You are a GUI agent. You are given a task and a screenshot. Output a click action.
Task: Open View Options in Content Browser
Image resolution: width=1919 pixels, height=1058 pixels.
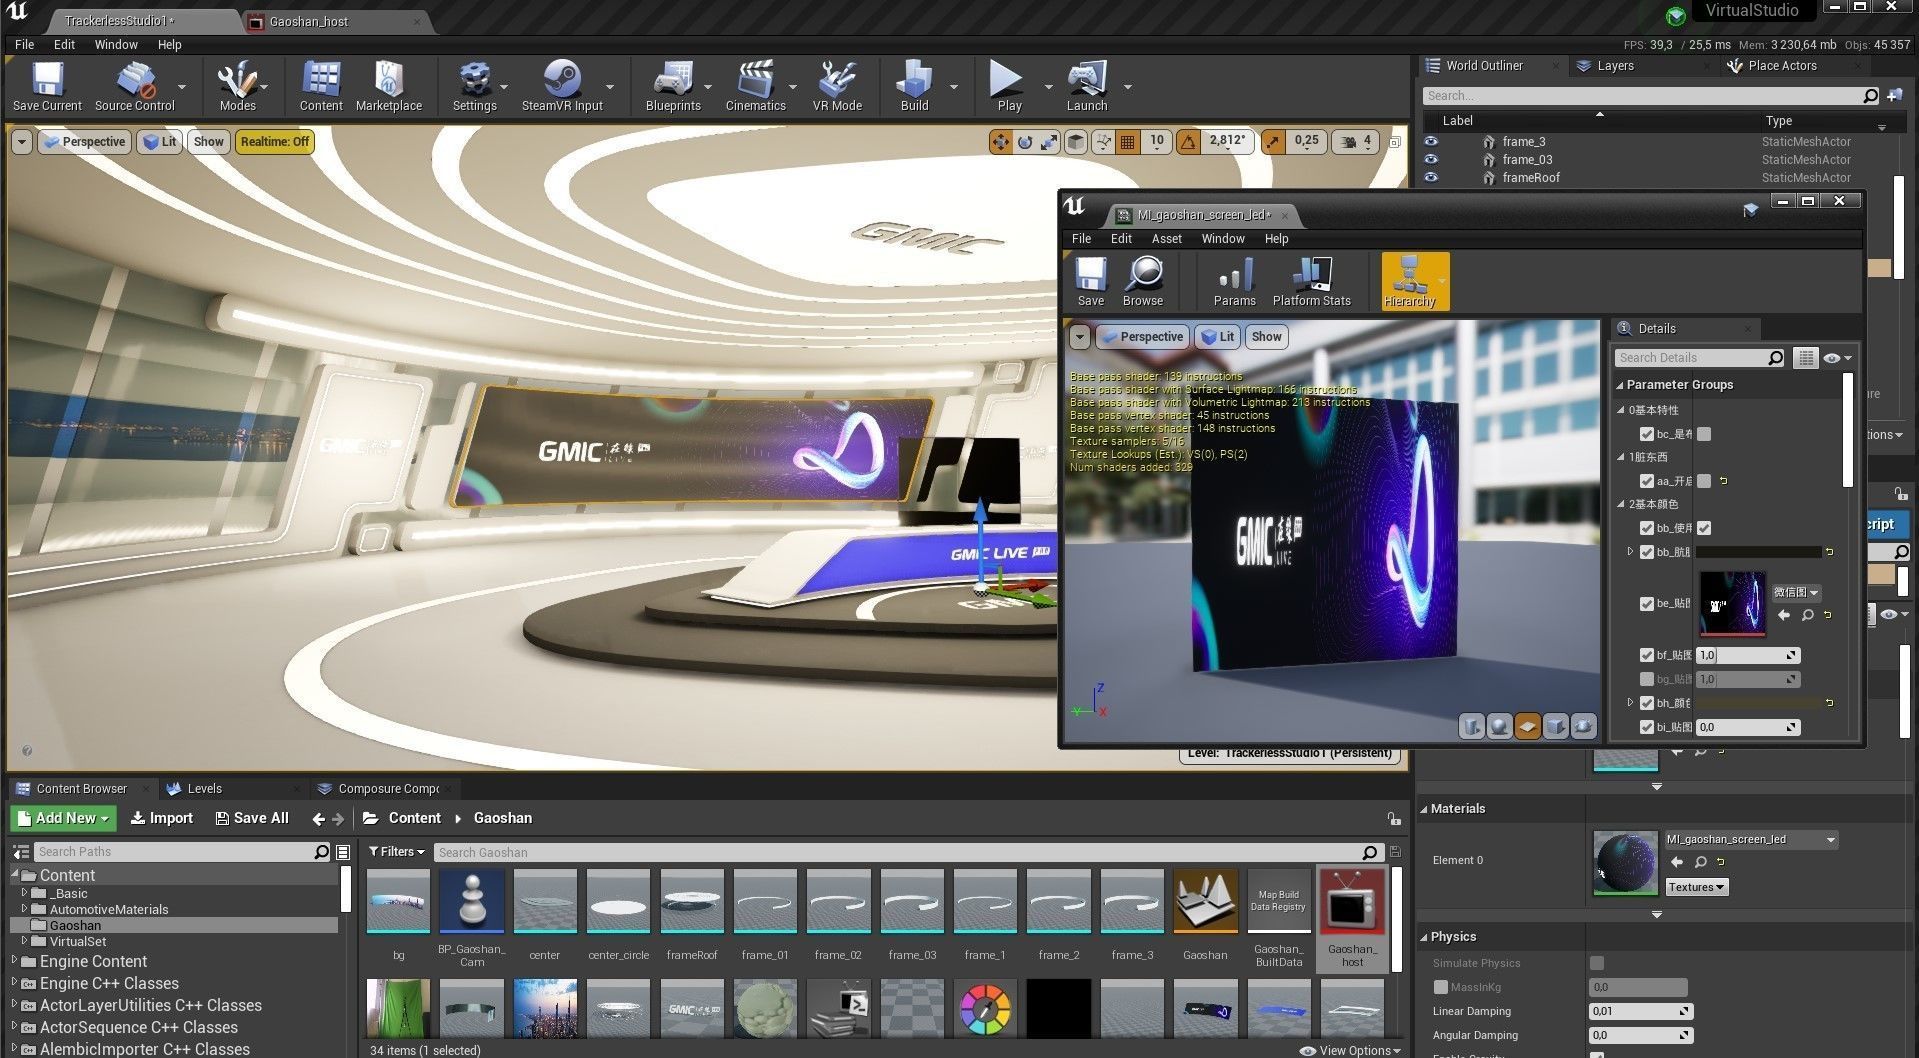tap(1350, 1050)
